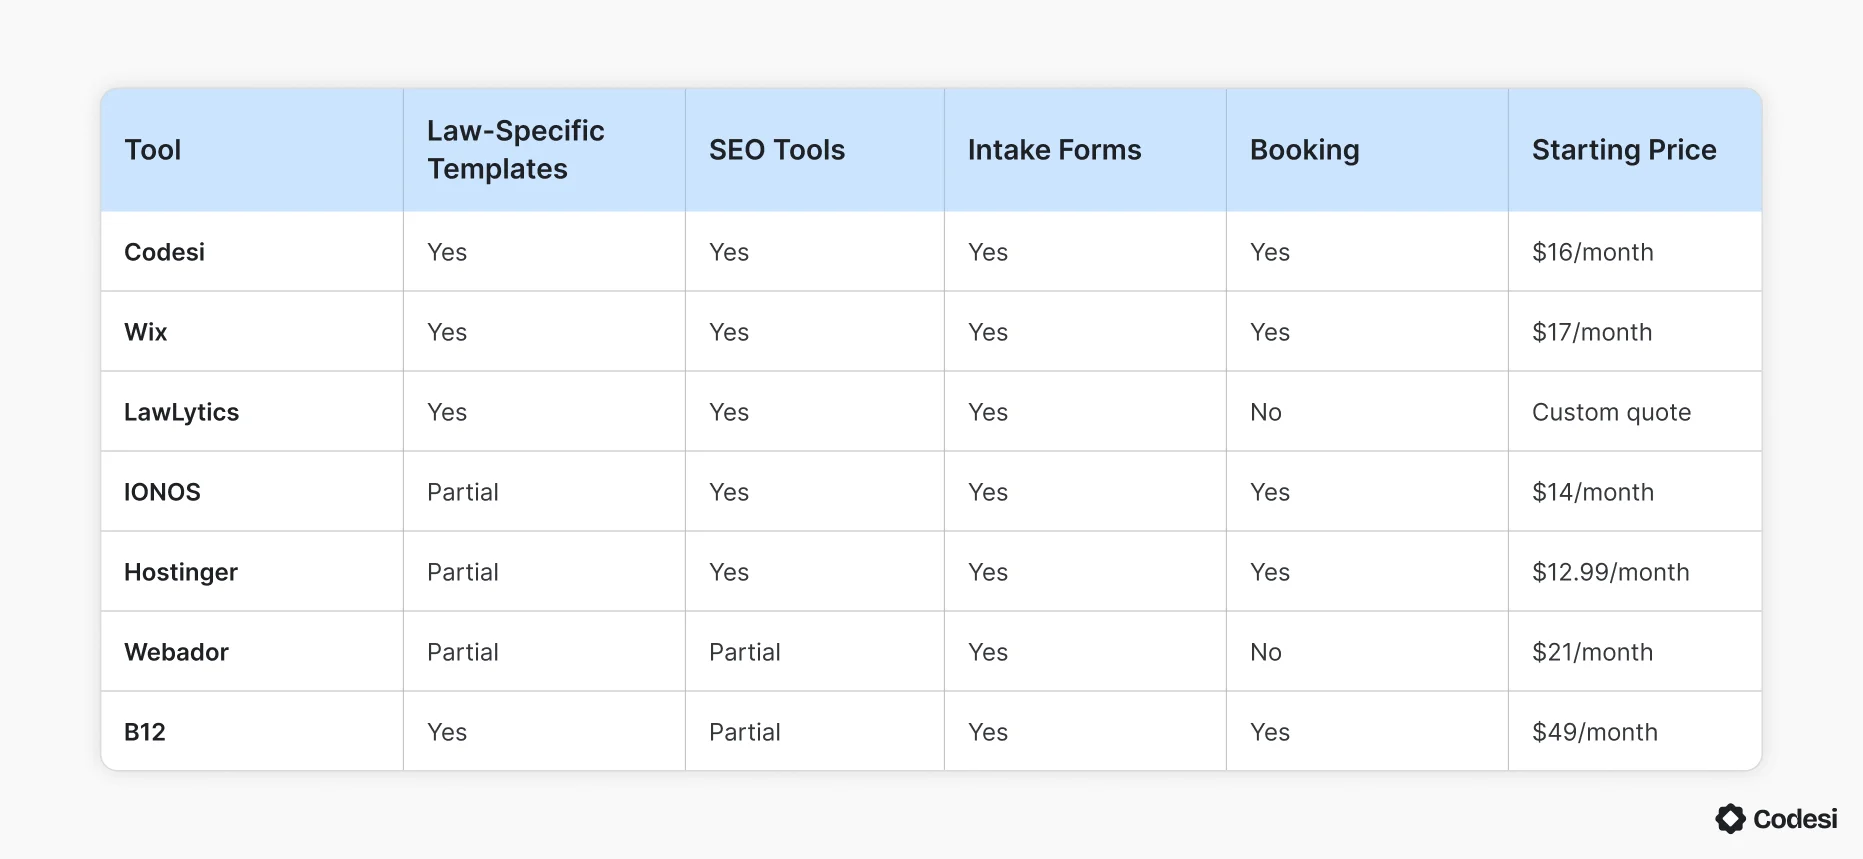Viewport: 1863px width, 859px height.
Task: Click the Custom quote price cell
Action: (x=1611, y=412)
